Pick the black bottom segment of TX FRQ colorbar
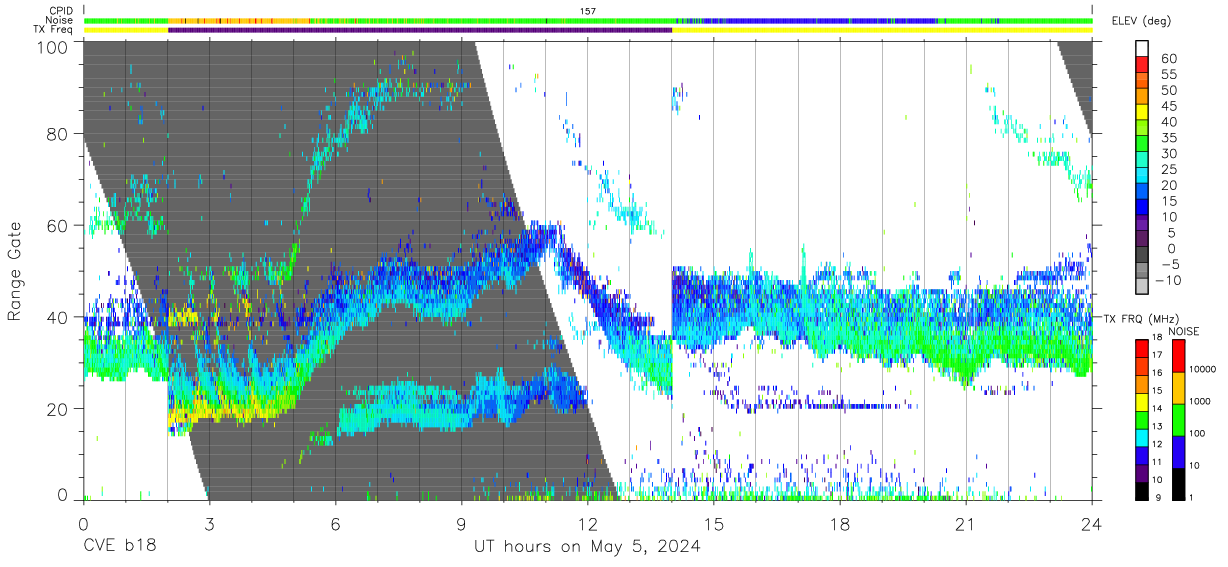 [x=1144, y=490]
